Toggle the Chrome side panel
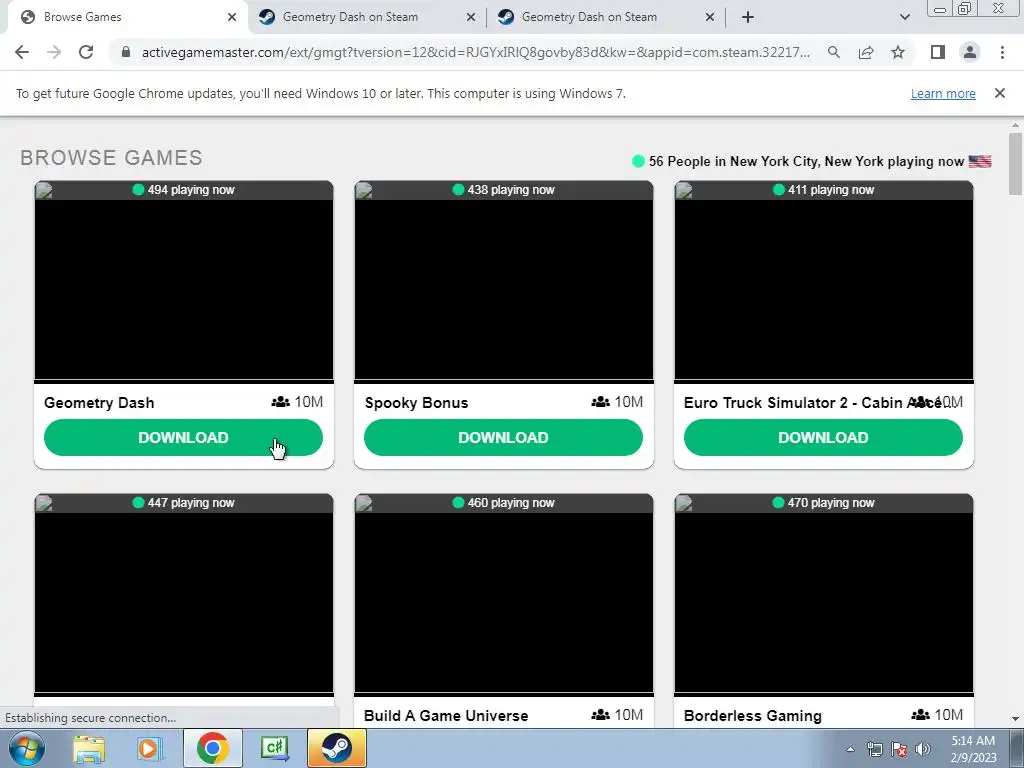1024x768 pixels. click(938, 52)
